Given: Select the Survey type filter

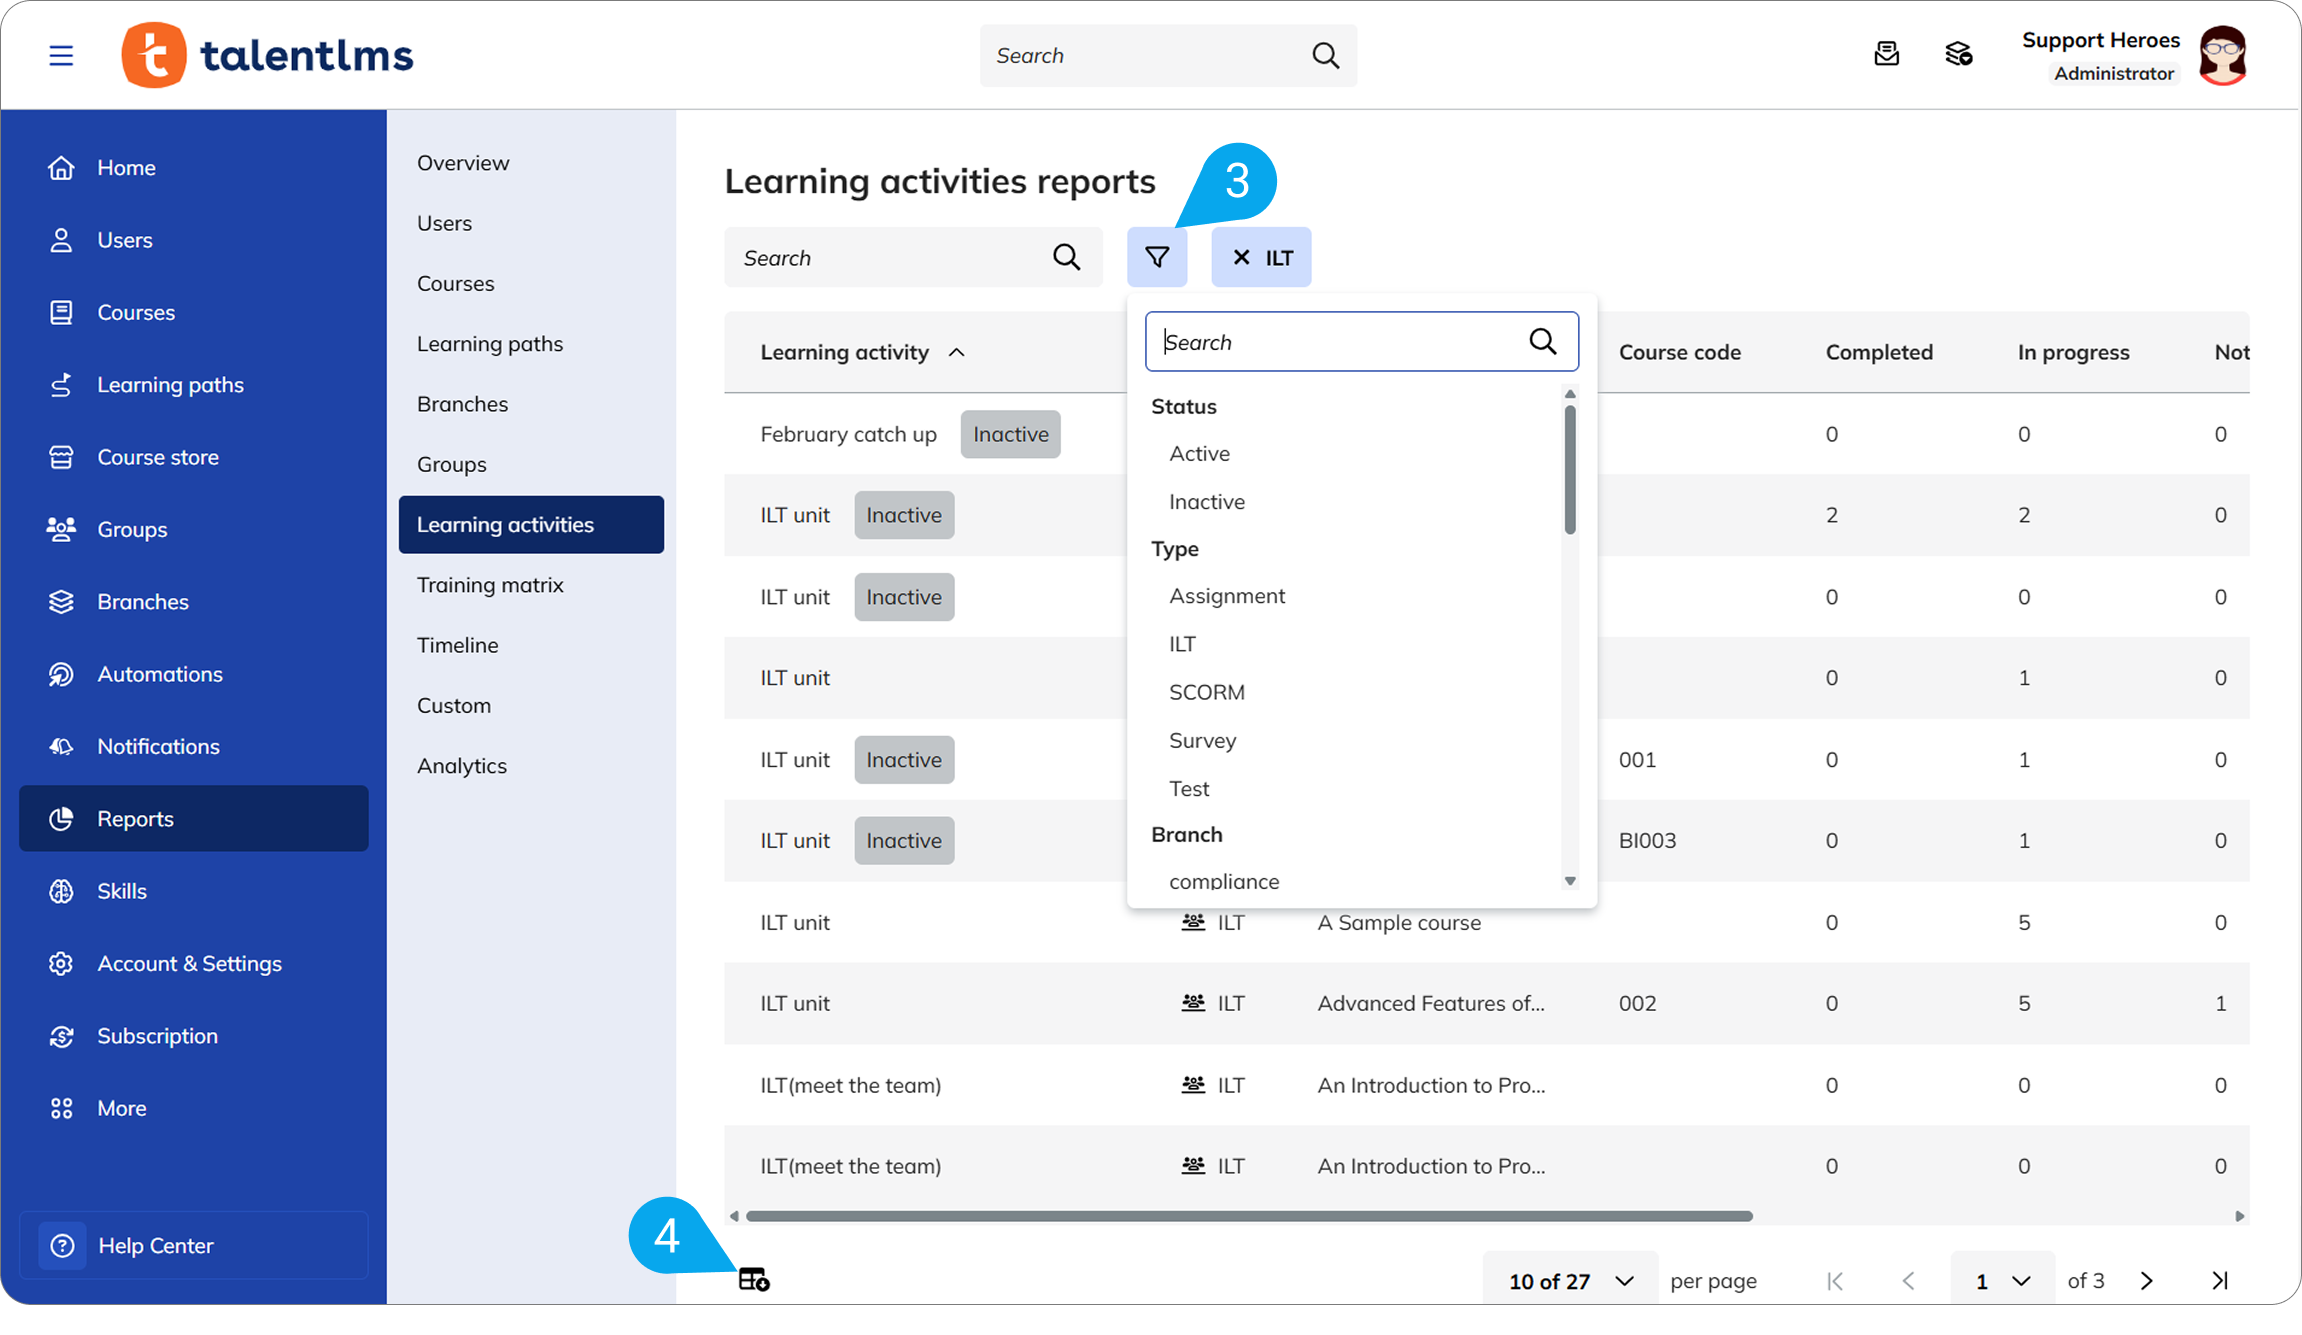Looking at the screenshot, I should coord(1203,740).
